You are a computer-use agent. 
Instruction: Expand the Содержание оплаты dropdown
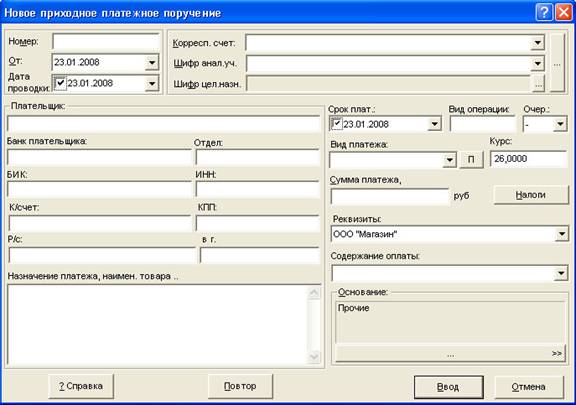[x=561, y=273]
